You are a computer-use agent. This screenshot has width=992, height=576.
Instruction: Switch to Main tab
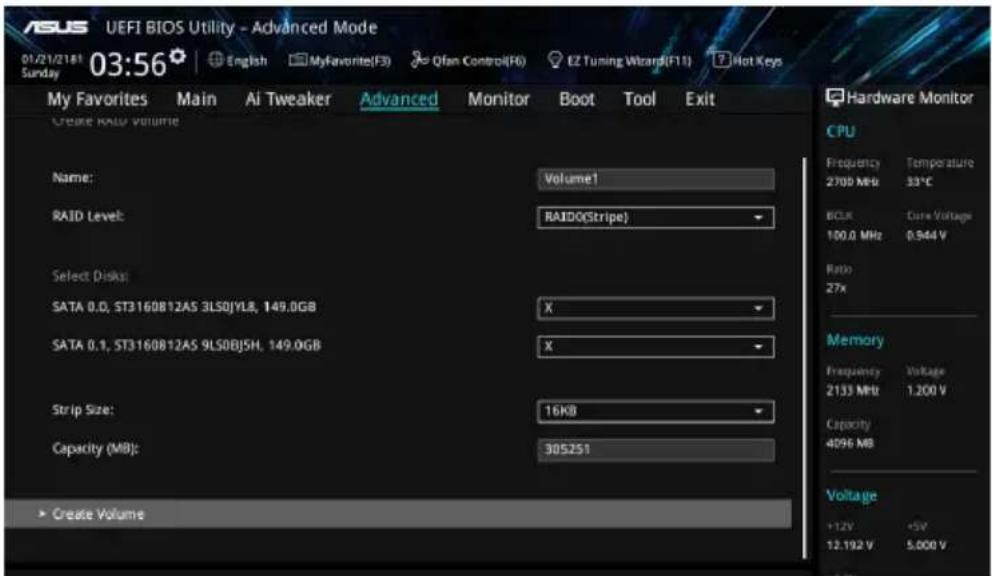197,99
